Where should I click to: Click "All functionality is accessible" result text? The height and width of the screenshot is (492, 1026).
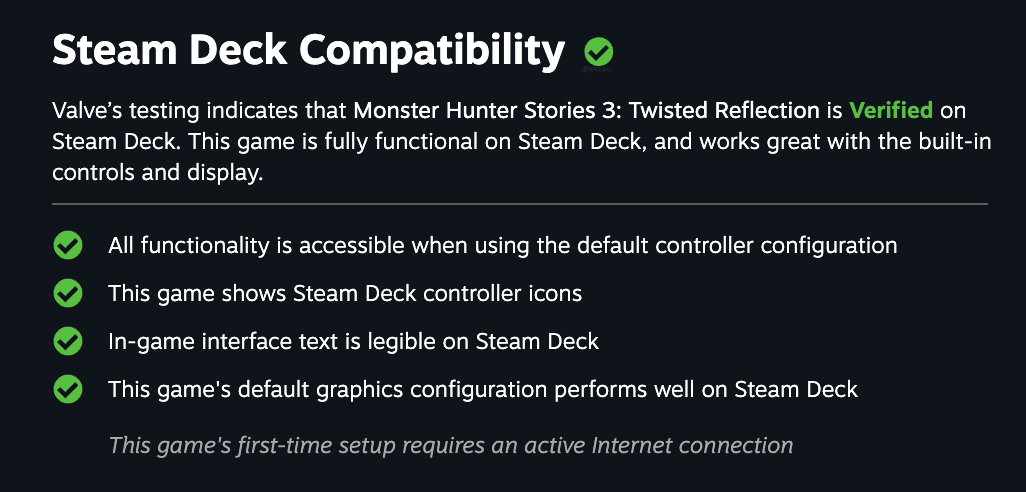[x=263, y=245]
